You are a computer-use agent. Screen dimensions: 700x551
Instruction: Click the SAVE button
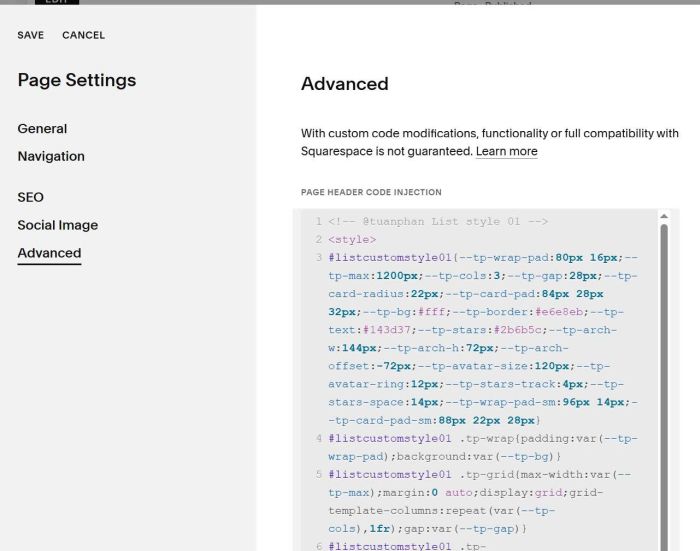[x=31, y=35]
